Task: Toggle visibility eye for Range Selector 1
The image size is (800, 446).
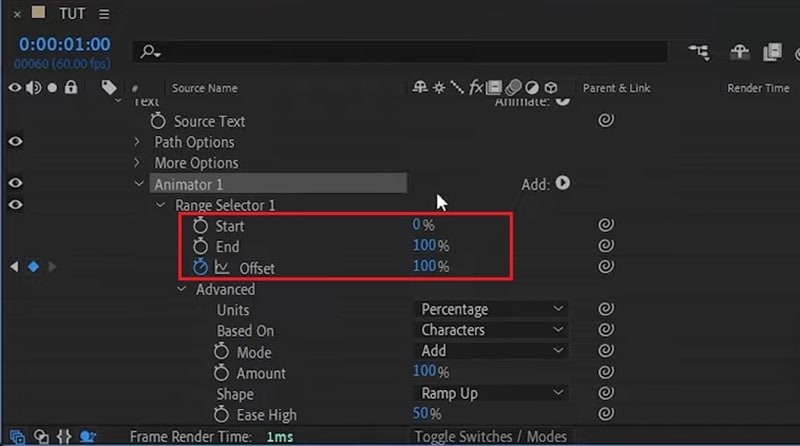Action: [15, 204]
